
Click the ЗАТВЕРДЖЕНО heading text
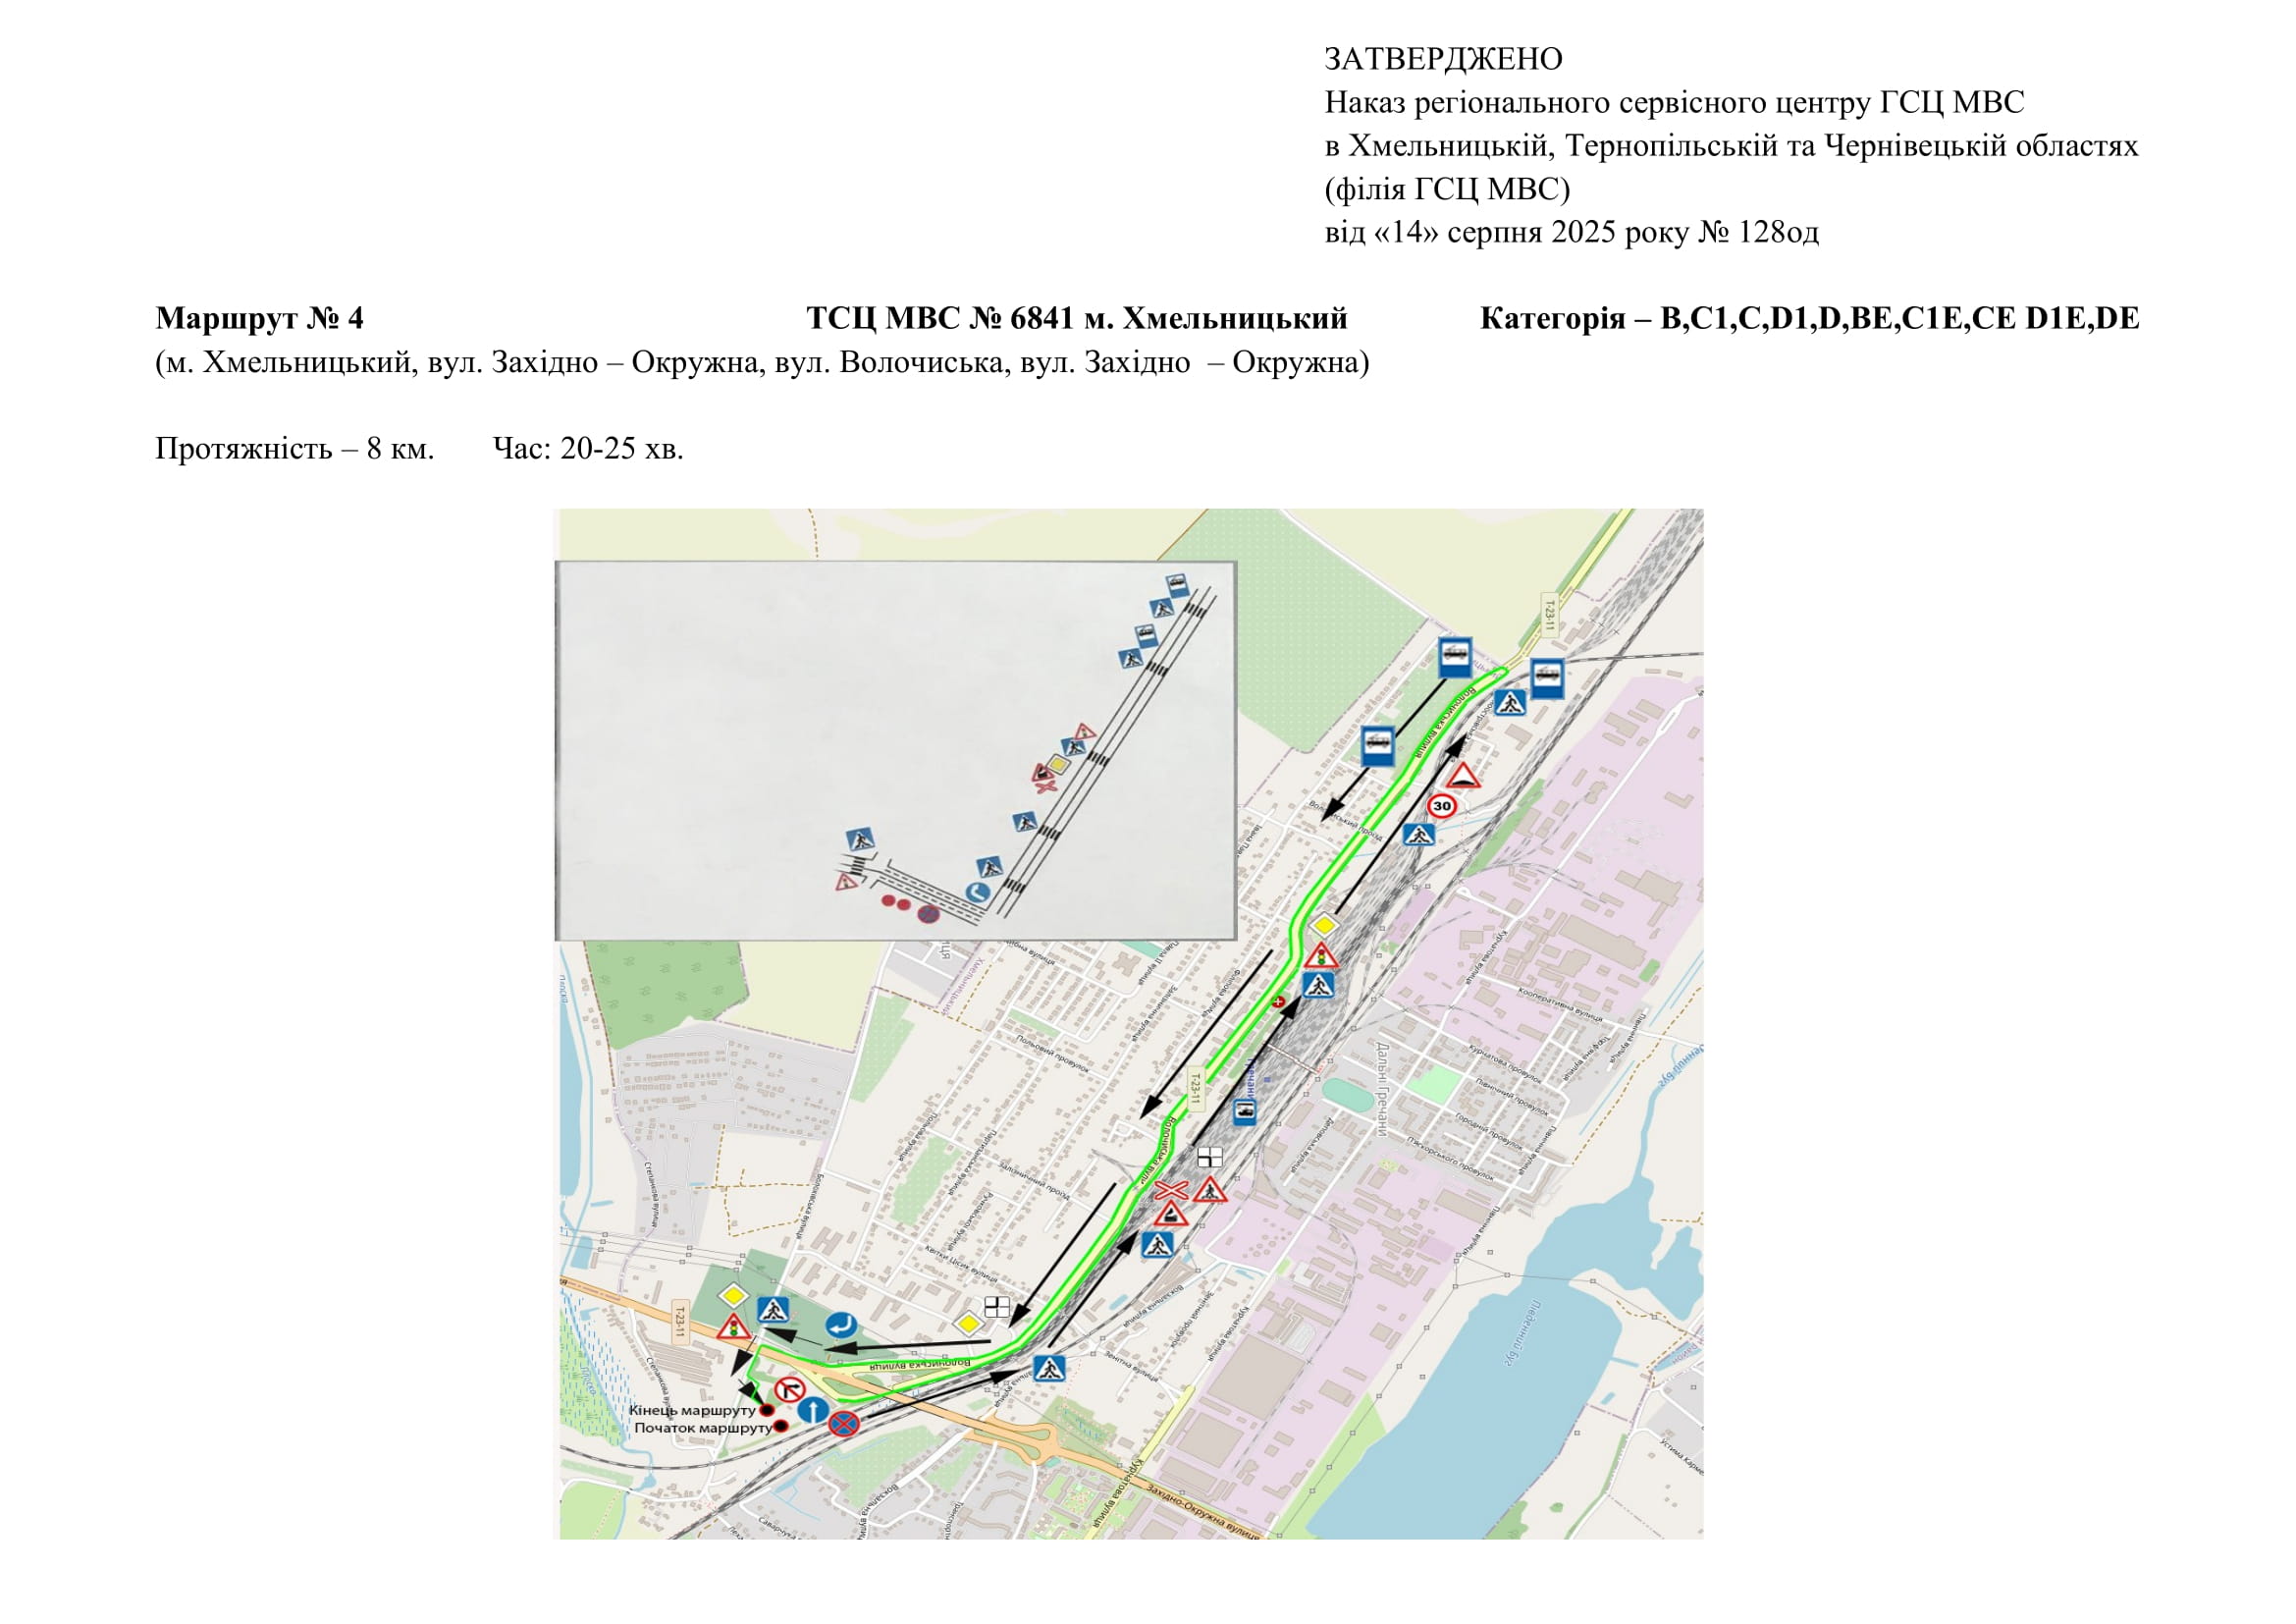(x=1443, y=59)
